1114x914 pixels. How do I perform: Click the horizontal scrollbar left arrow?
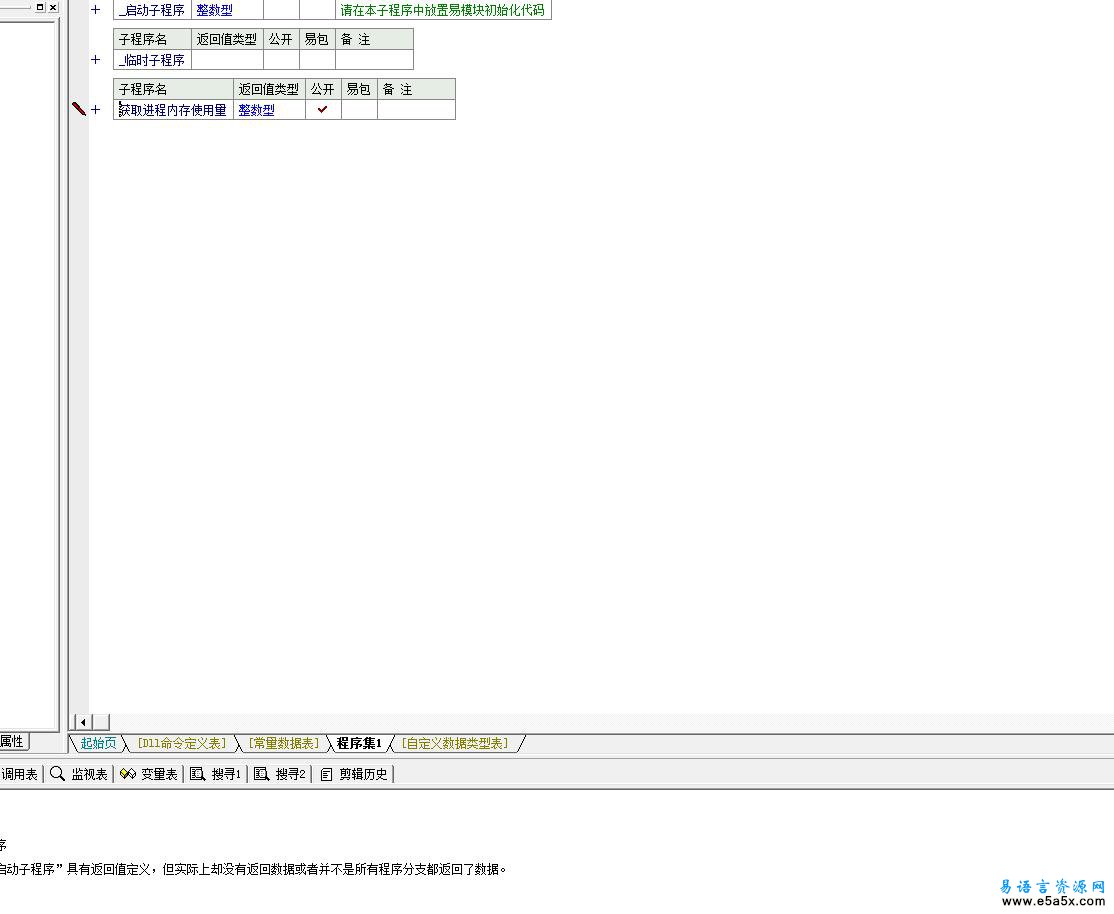[83, 722]
